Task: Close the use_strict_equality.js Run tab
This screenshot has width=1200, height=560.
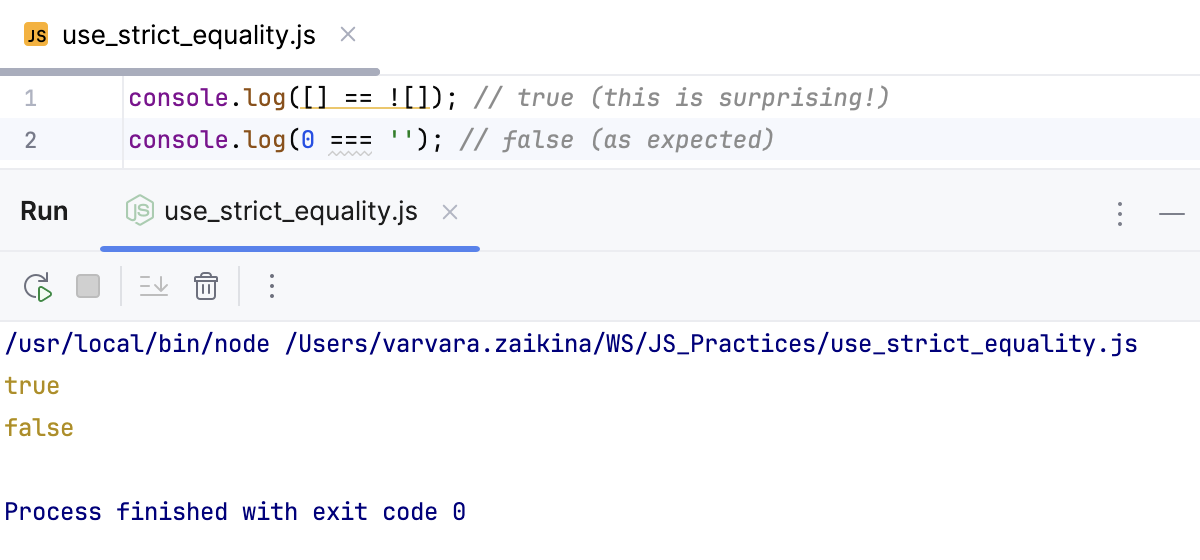Action: point(450,212)
